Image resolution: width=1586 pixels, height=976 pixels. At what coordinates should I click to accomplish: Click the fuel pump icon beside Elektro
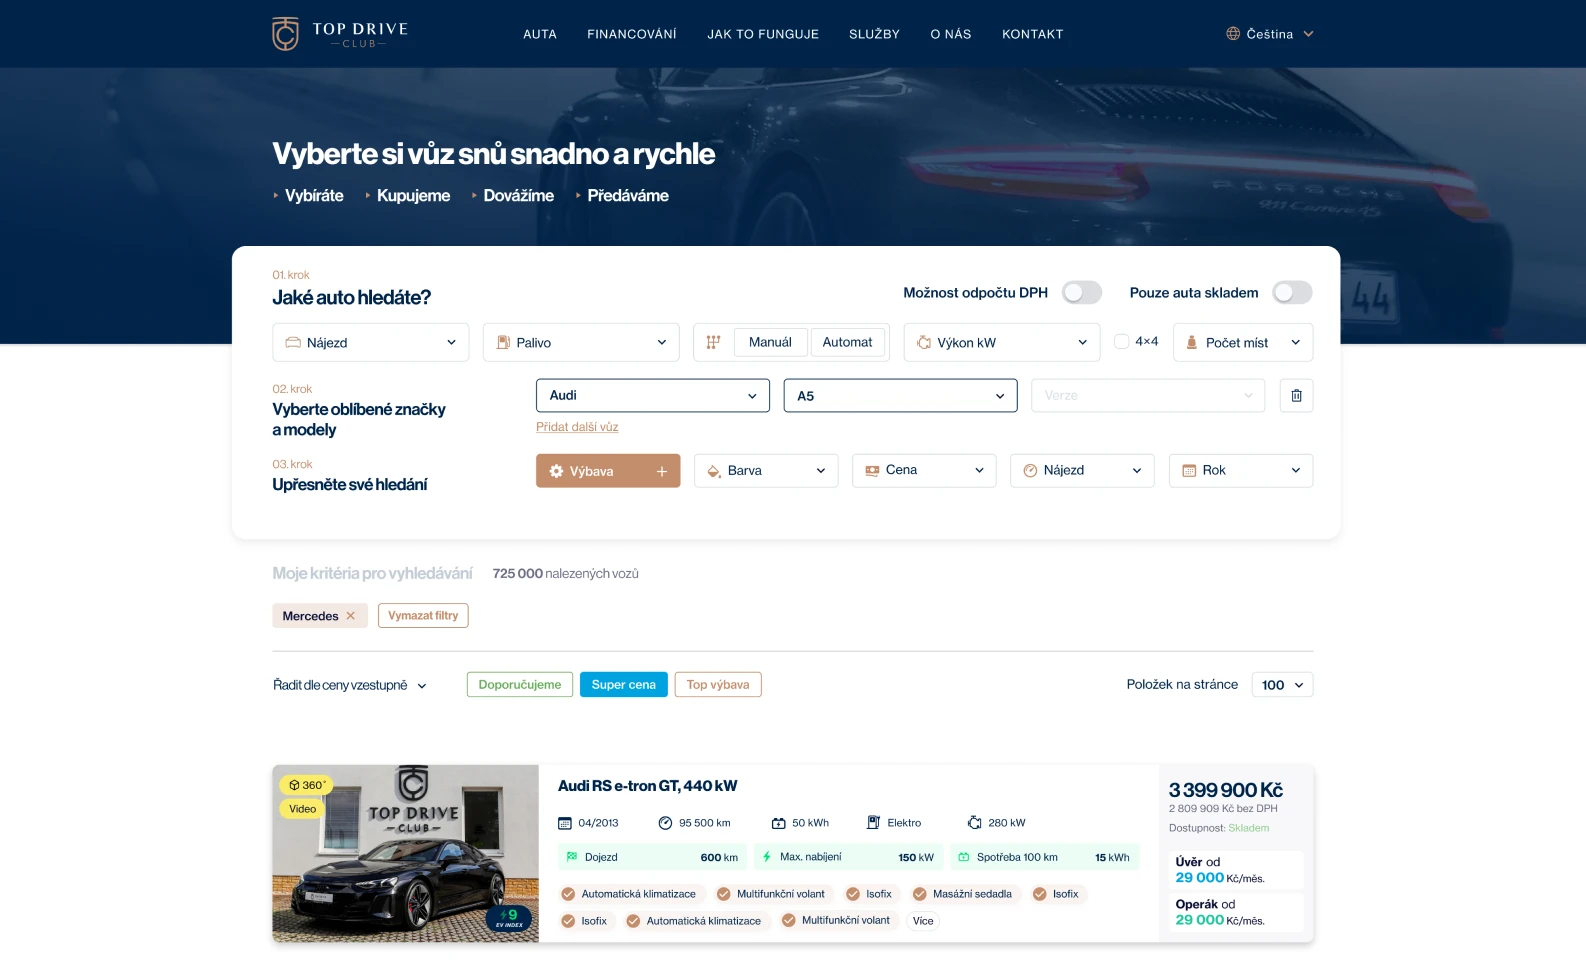point(873,823)
